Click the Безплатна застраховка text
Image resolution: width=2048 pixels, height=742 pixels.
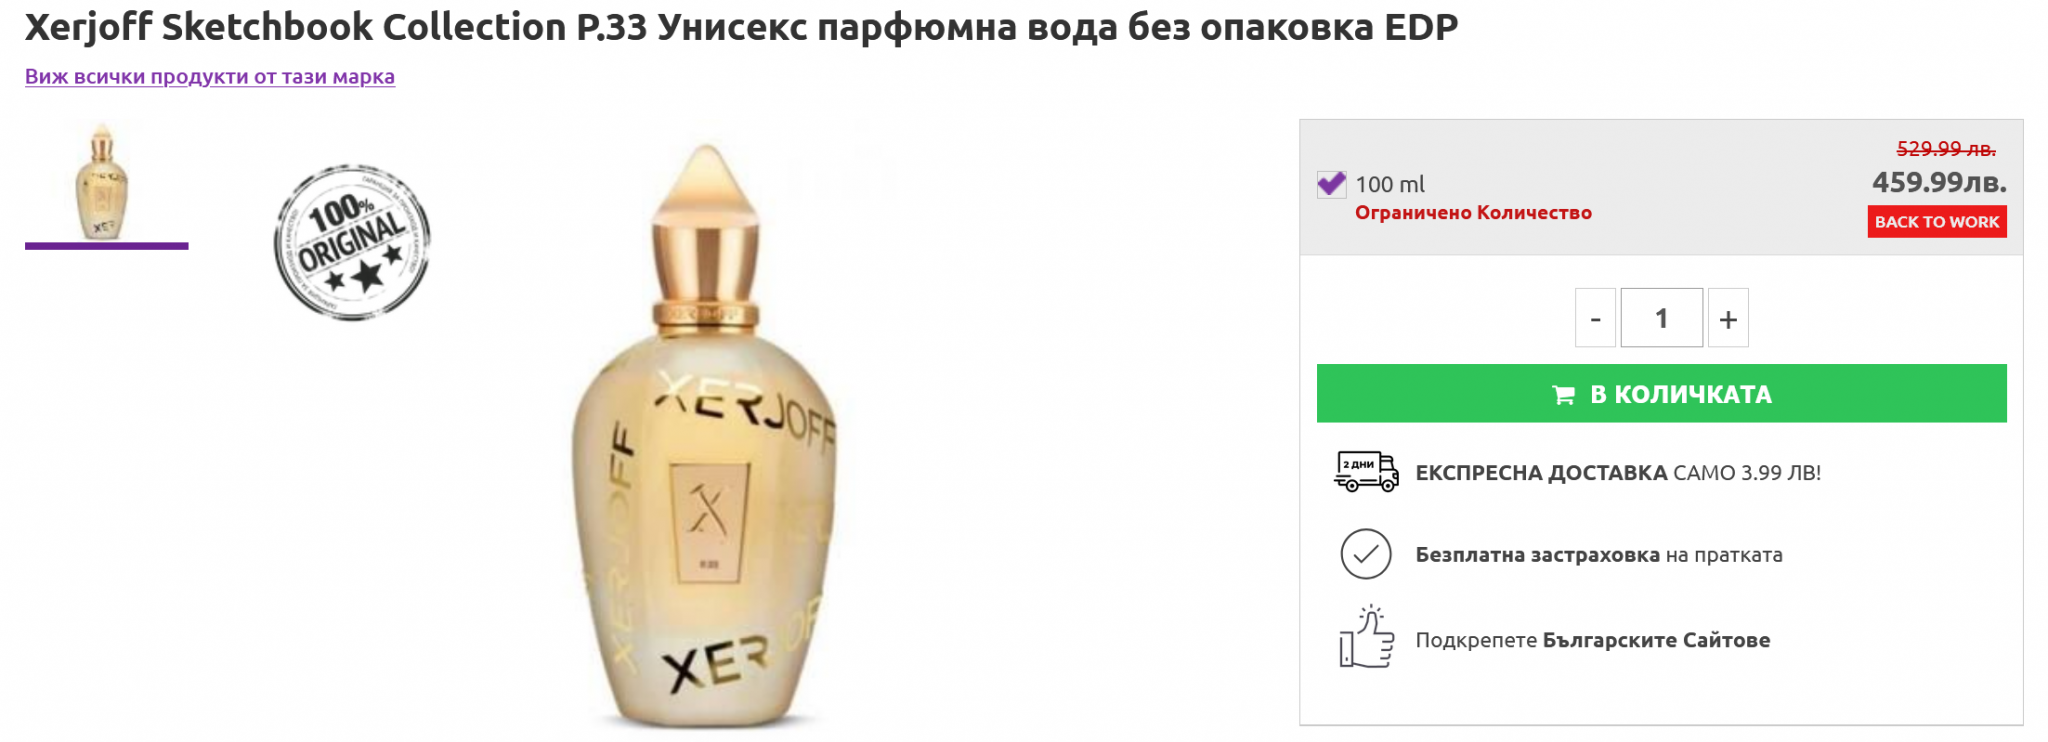click(1537, 555)
